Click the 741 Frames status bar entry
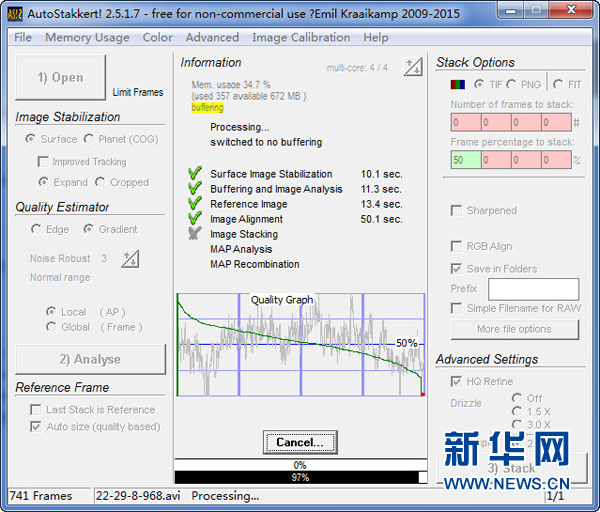 click(41, 496)
